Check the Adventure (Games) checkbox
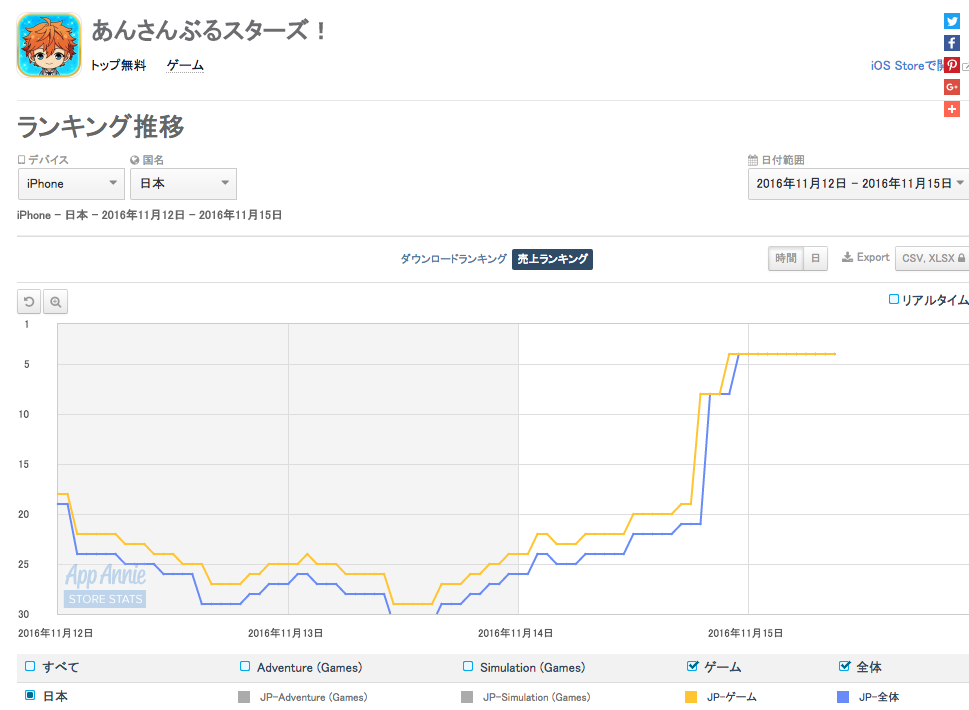Image resolution: width=969 pixels, height=710 pixels. (x=245, y=666)
